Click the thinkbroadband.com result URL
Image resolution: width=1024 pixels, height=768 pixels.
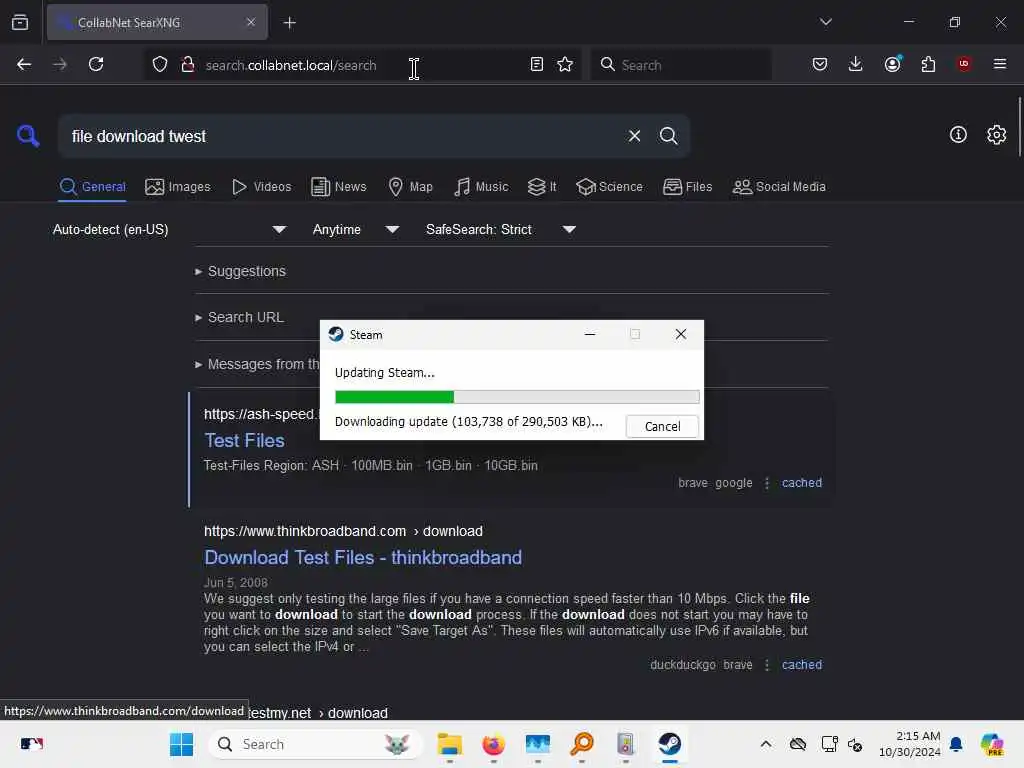point(343,531)
